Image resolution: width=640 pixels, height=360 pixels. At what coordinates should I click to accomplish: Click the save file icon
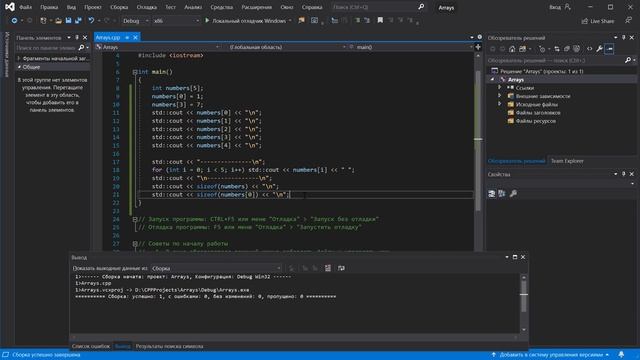point(68,20)
